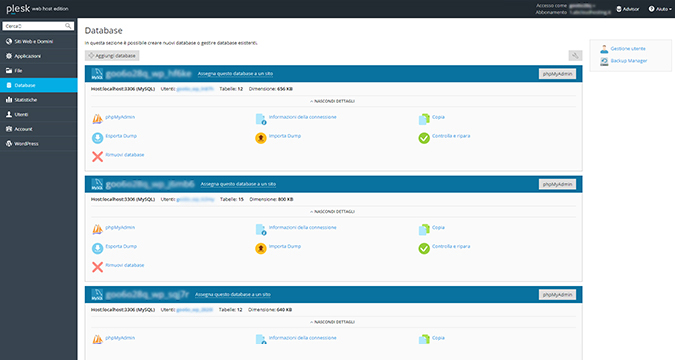Click Gestione utente person icon
Screen dimensions: 675x360
tap(604, 49)
